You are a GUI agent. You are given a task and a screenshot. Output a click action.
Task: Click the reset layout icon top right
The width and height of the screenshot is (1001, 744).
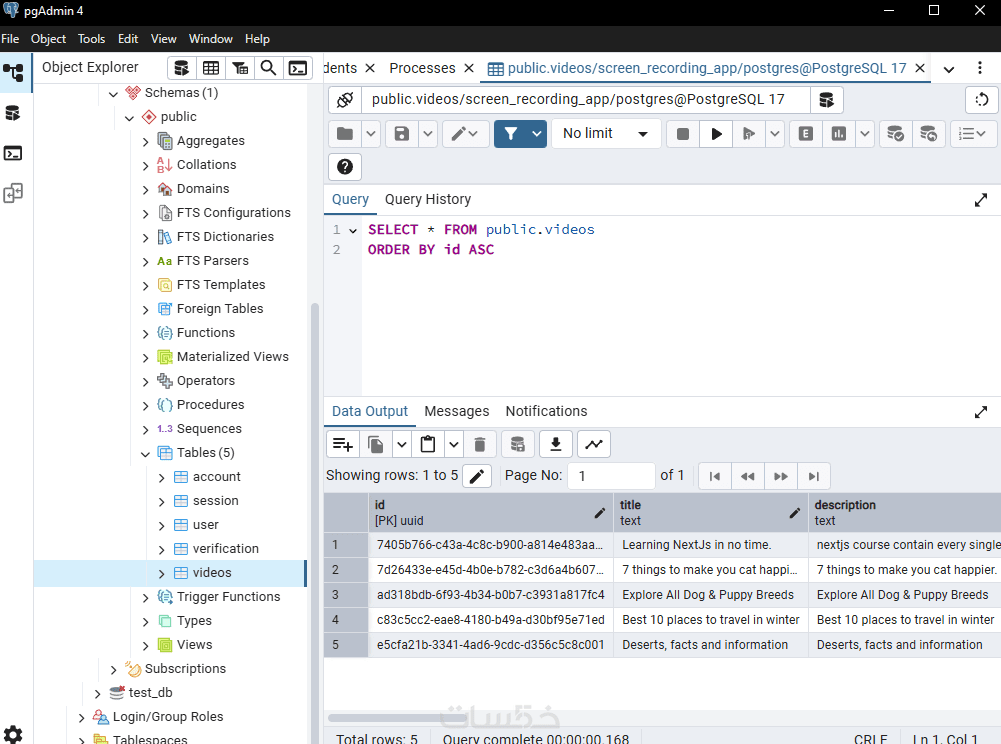982,100
